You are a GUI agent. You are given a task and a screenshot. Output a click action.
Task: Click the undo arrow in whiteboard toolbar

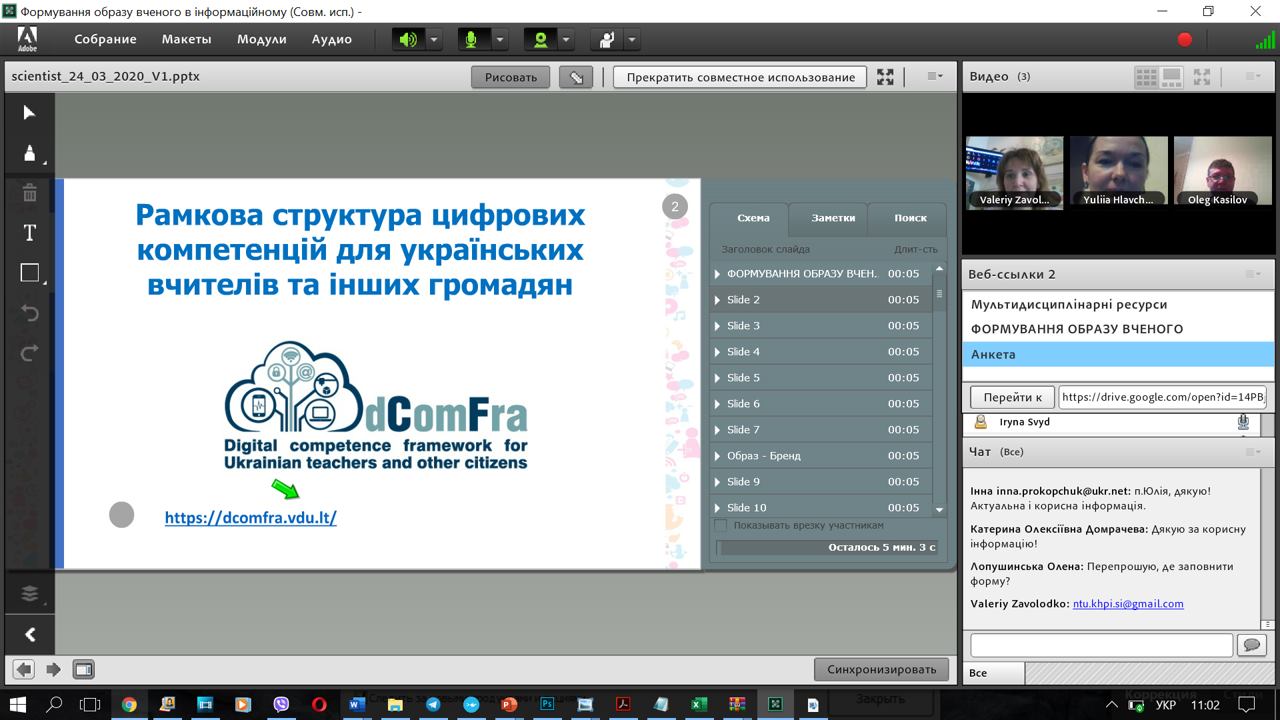coord(29,313)
